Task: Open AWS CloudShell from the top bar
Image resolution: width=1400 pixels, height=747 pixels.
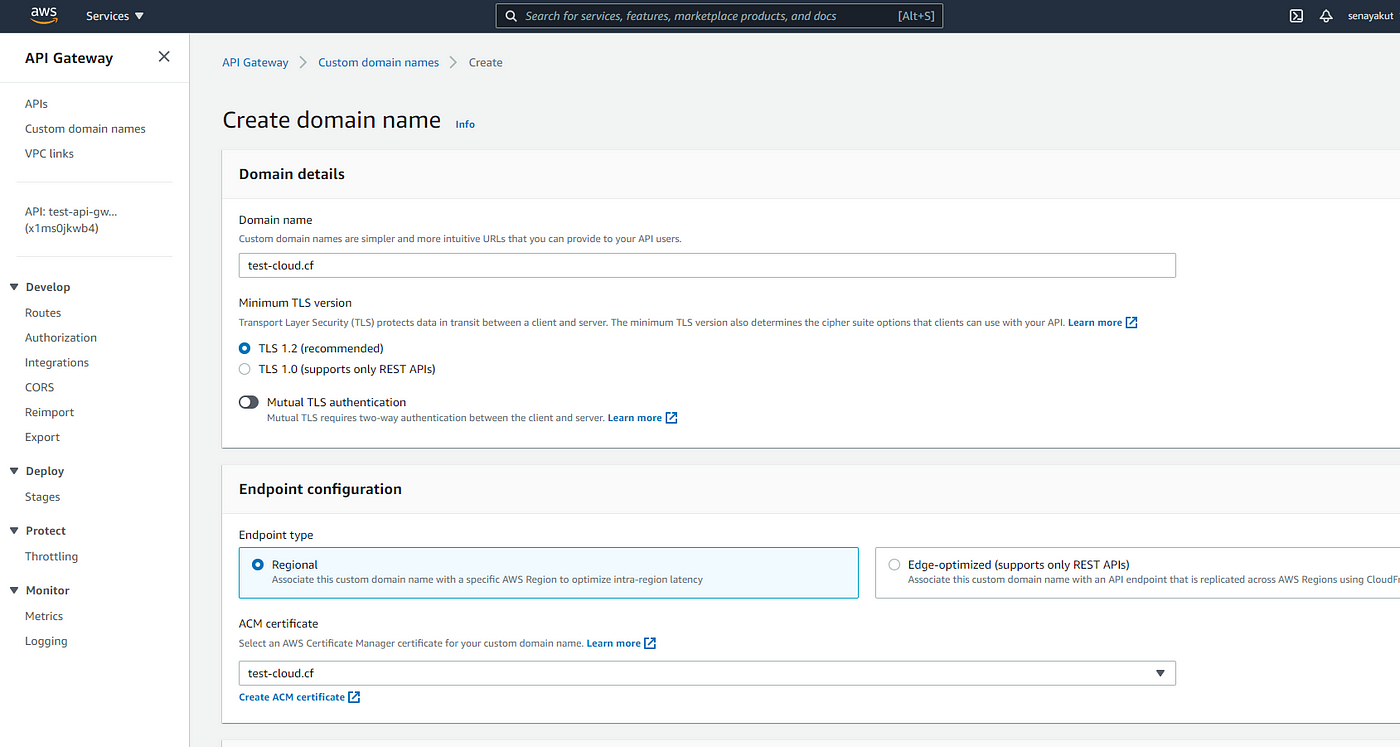Action: point(1296,15)
